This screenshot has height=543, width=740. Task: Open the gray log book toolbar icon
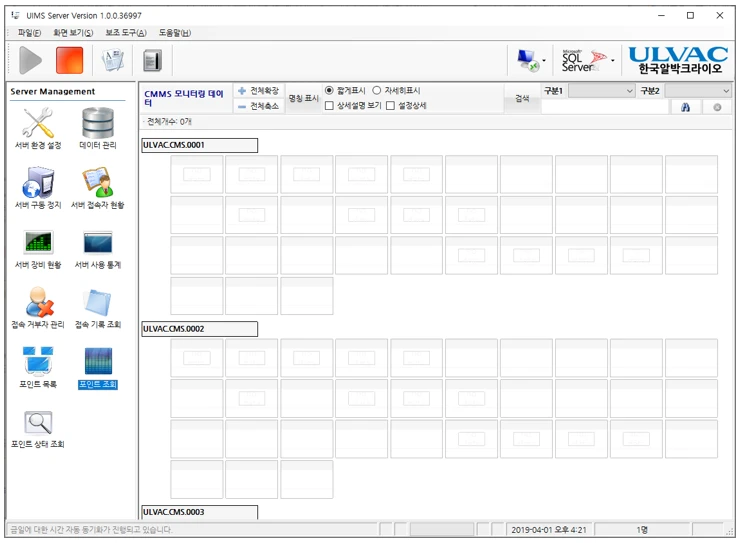click(152, 61)
